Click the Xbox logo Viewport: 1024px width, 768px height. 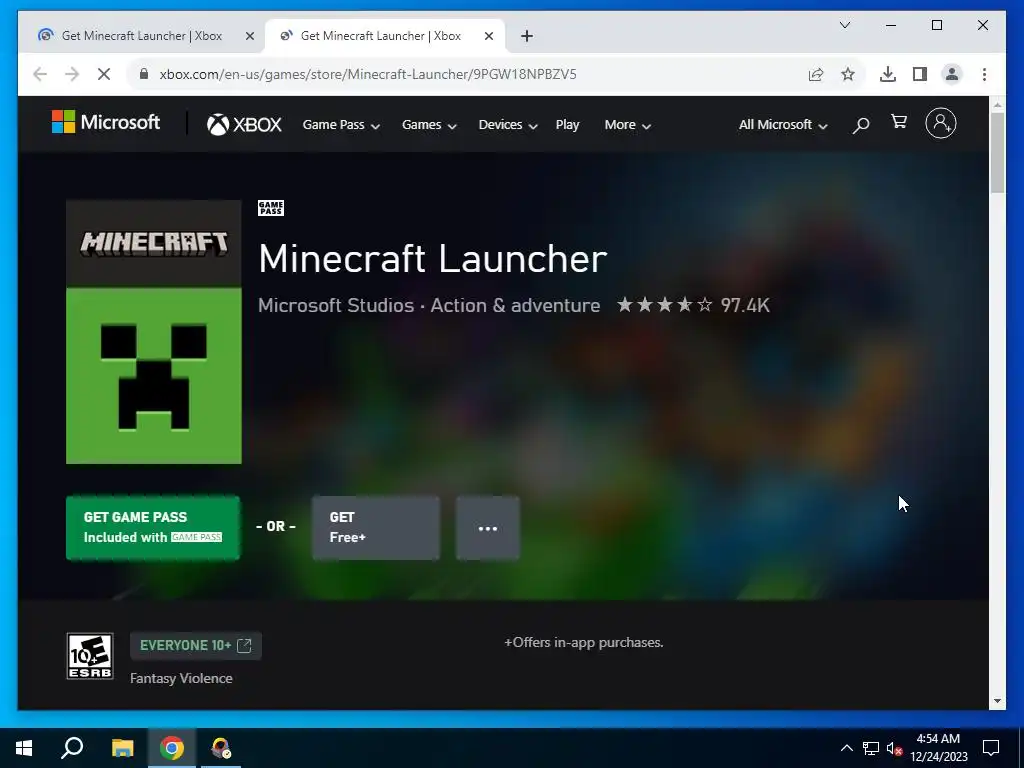pyautogui.click(x=244, y=124)
